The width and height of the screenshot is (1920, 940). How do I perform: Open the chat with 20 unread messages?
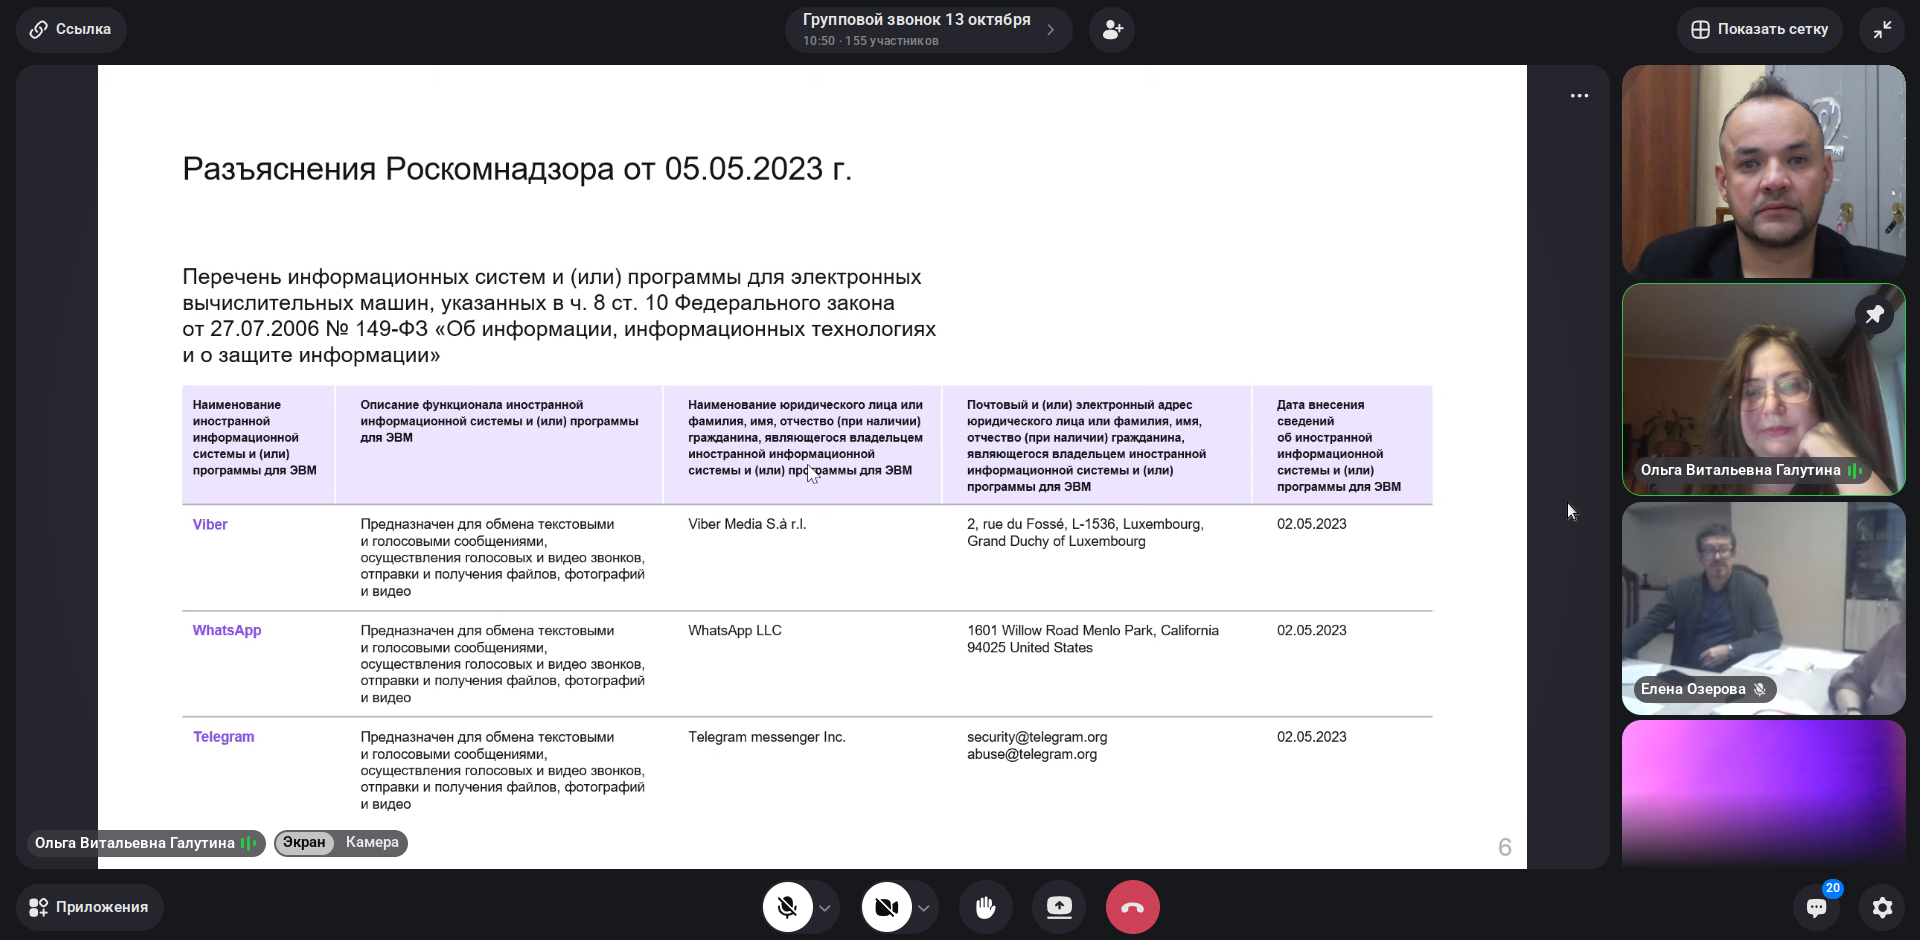click(1817, 907)
